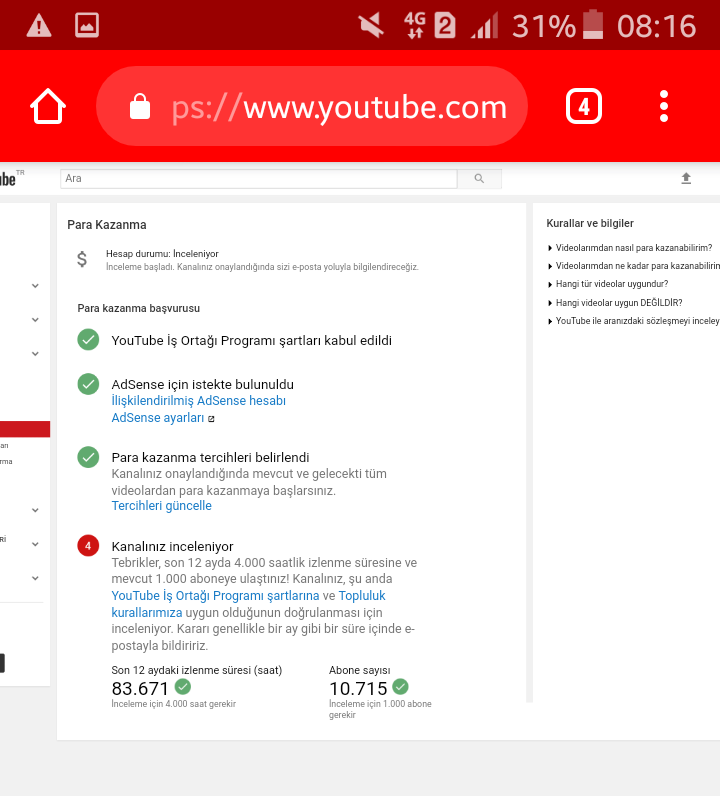This screenshot has width=720, height=796.
Task: Click the 83.671 watch hours value
Action: click(x=140, y=688)
